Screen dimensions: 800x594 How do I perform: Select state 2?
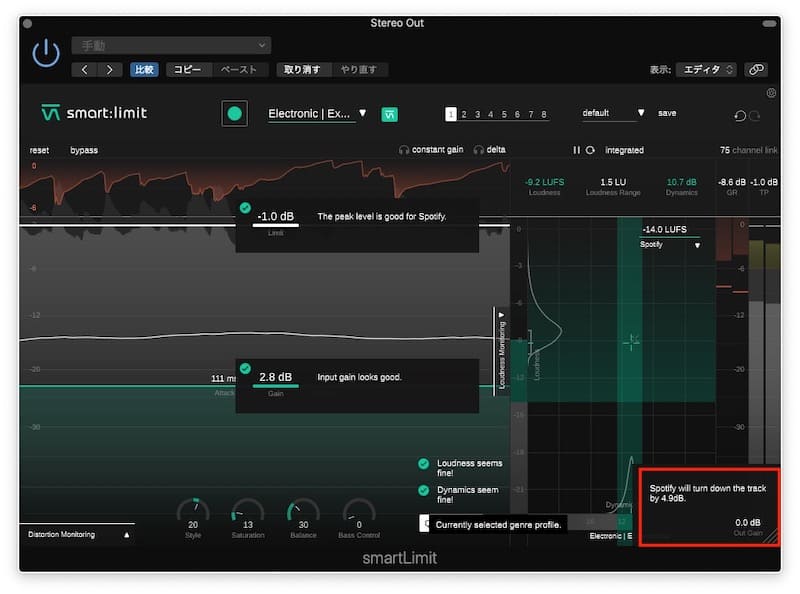(x=464, y=114)
